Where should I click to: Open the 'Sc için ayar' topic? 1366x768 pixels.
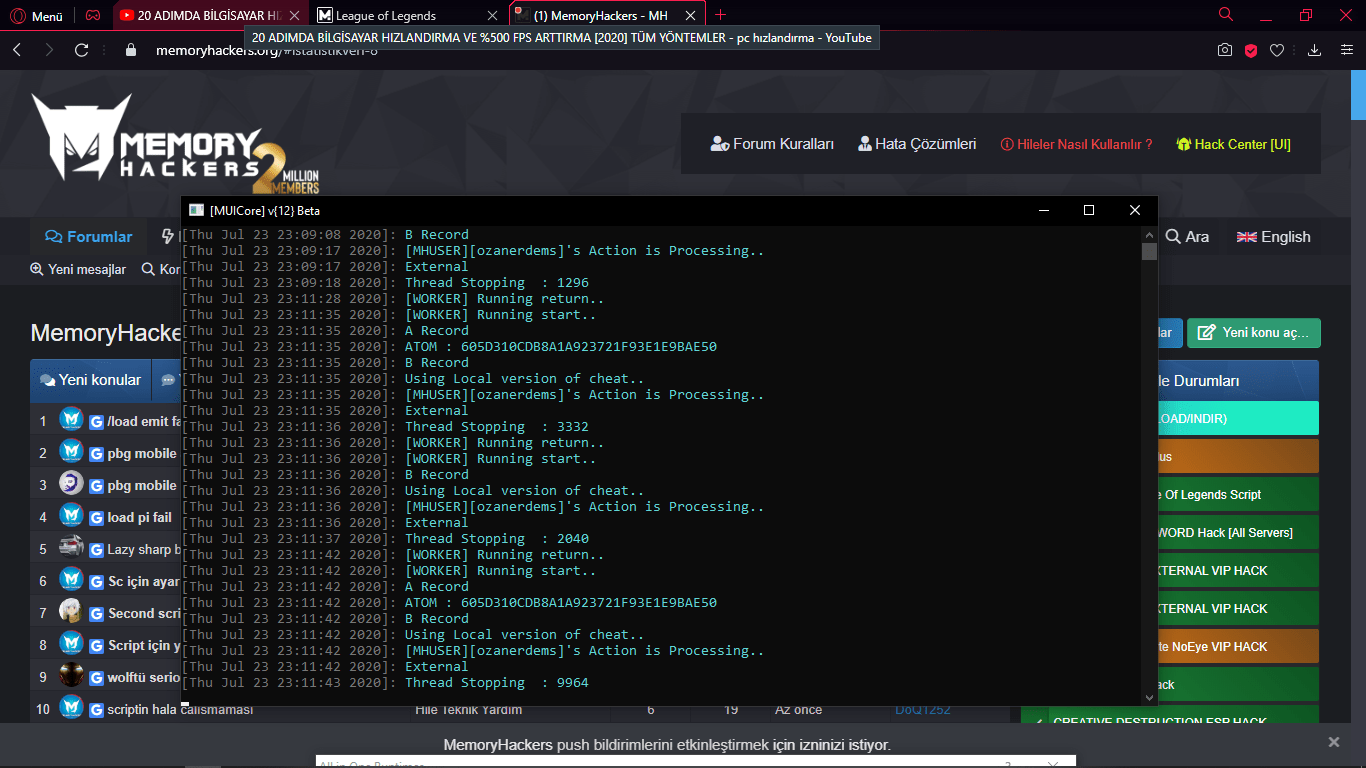[144, 581]
